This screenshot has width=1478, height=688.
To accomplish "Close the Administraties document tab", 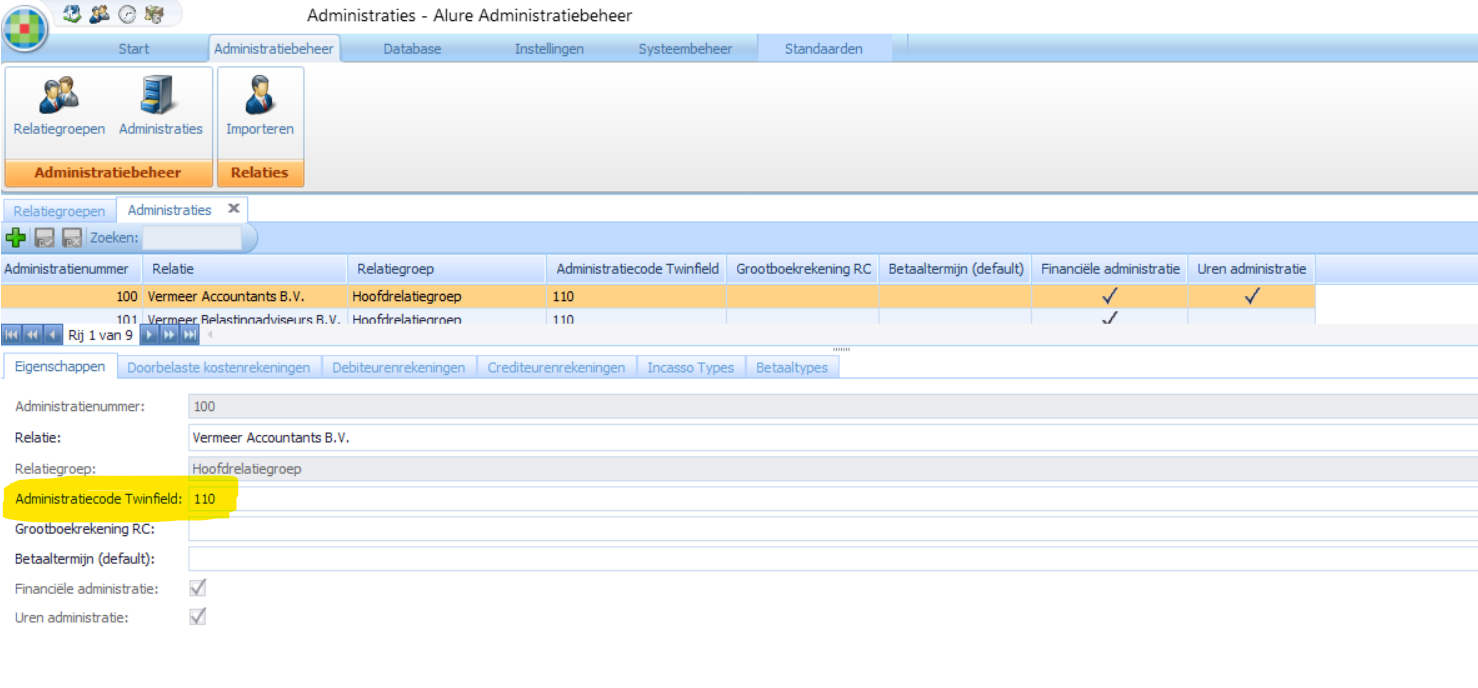I will 234,209.
